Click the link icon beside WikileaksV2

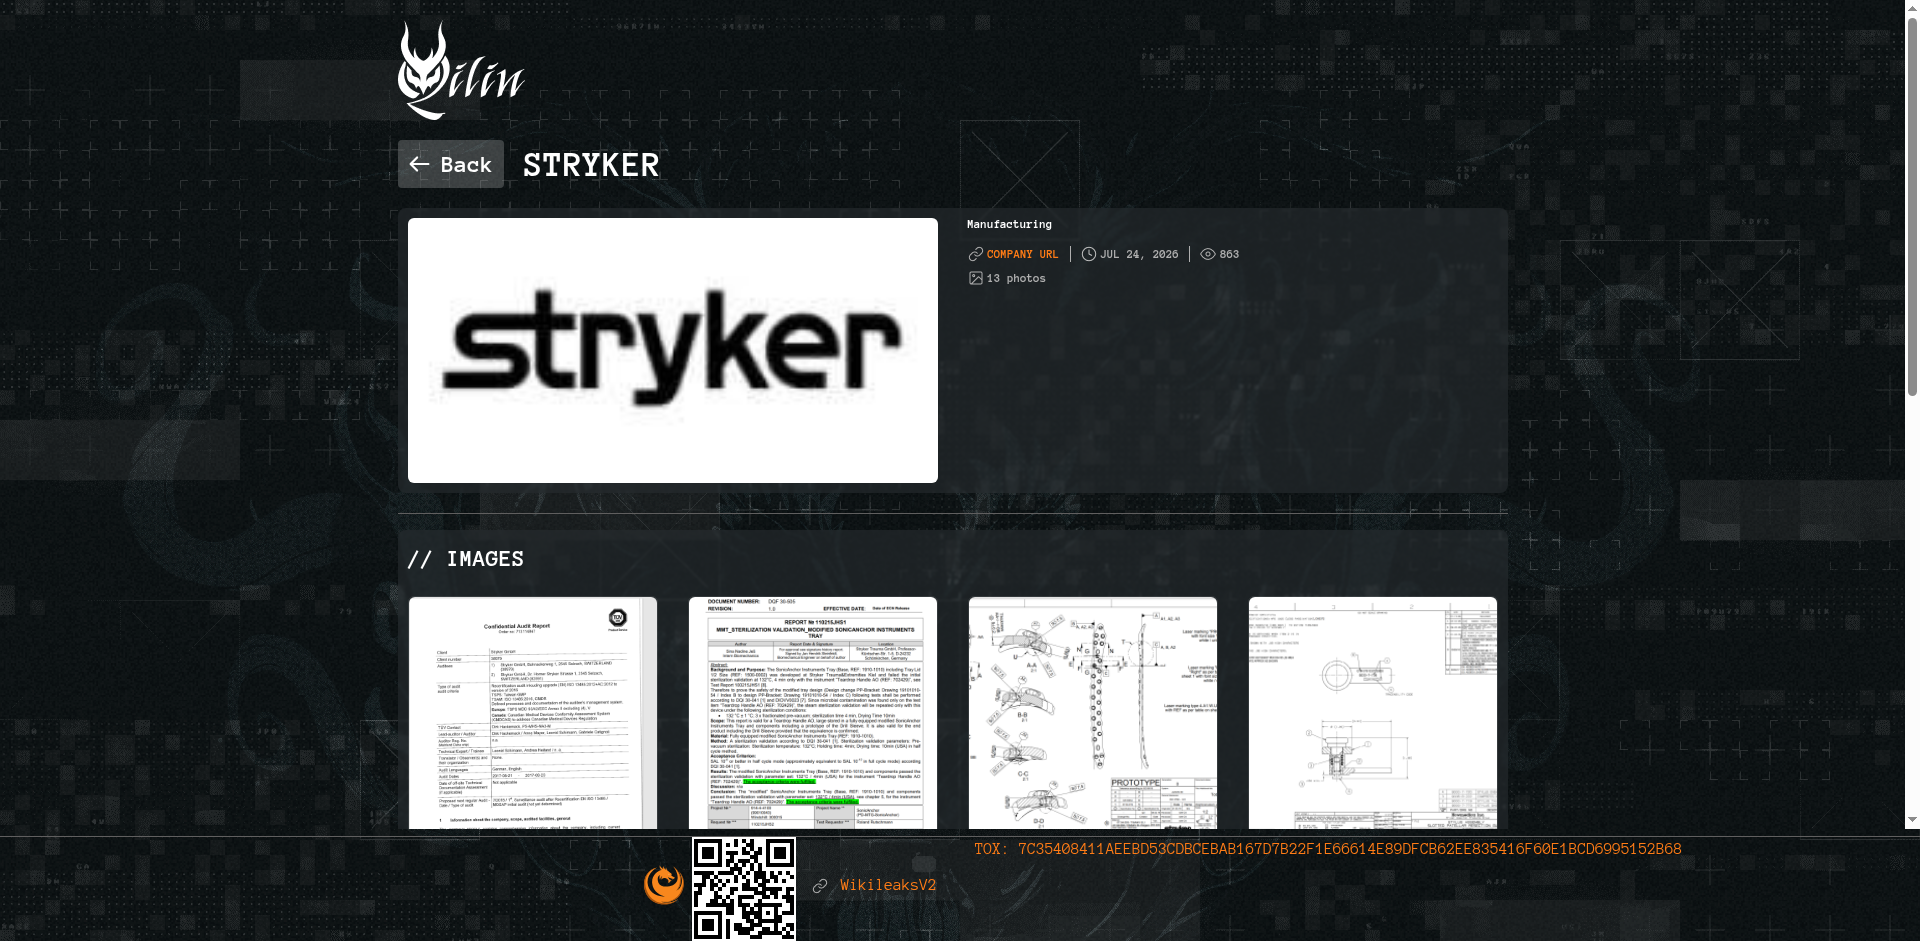(820, 886)
